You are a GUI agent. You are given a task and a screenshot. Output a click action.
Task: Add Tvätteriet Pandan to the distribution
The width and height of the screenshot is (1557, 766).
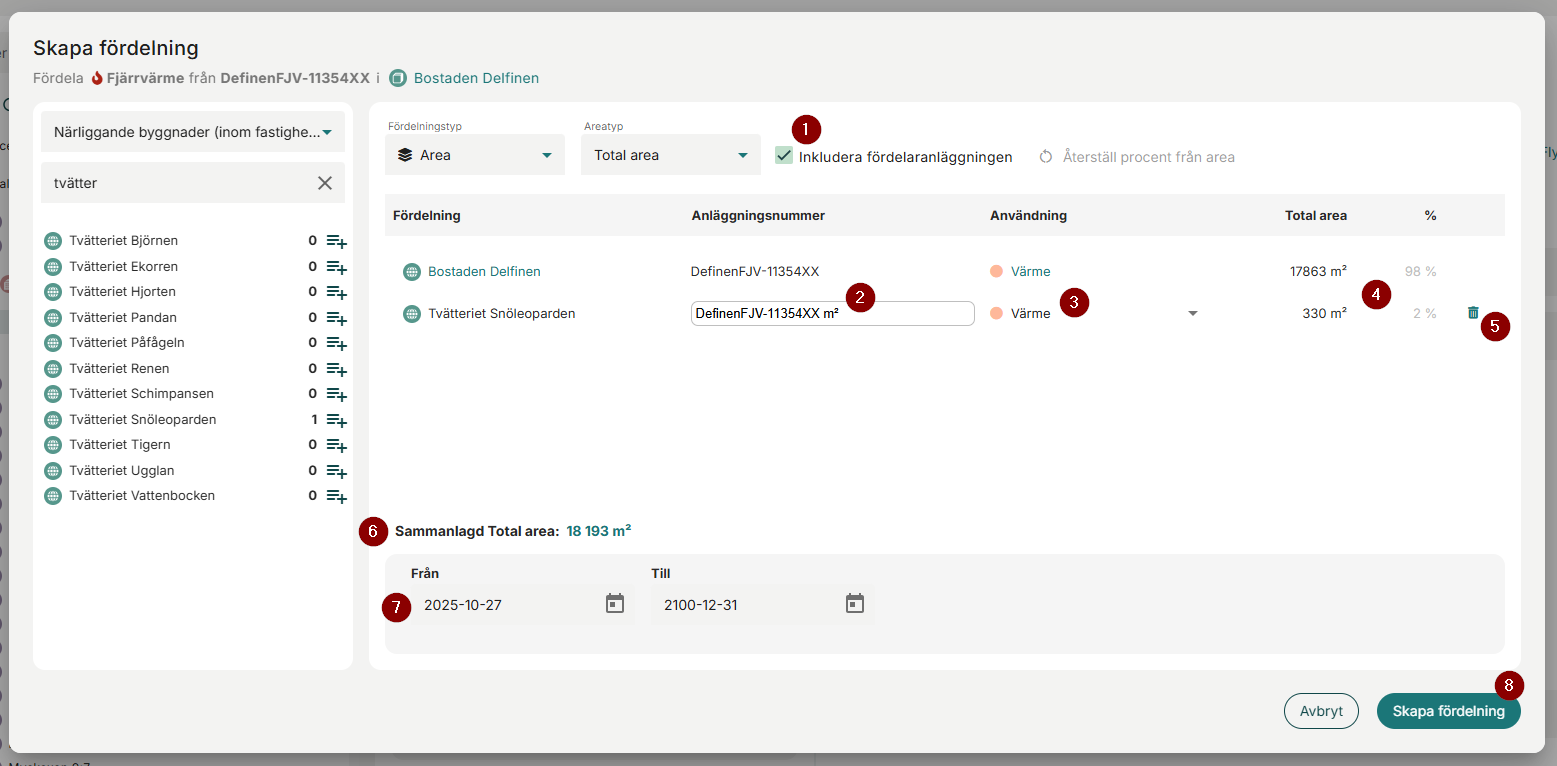336,318
